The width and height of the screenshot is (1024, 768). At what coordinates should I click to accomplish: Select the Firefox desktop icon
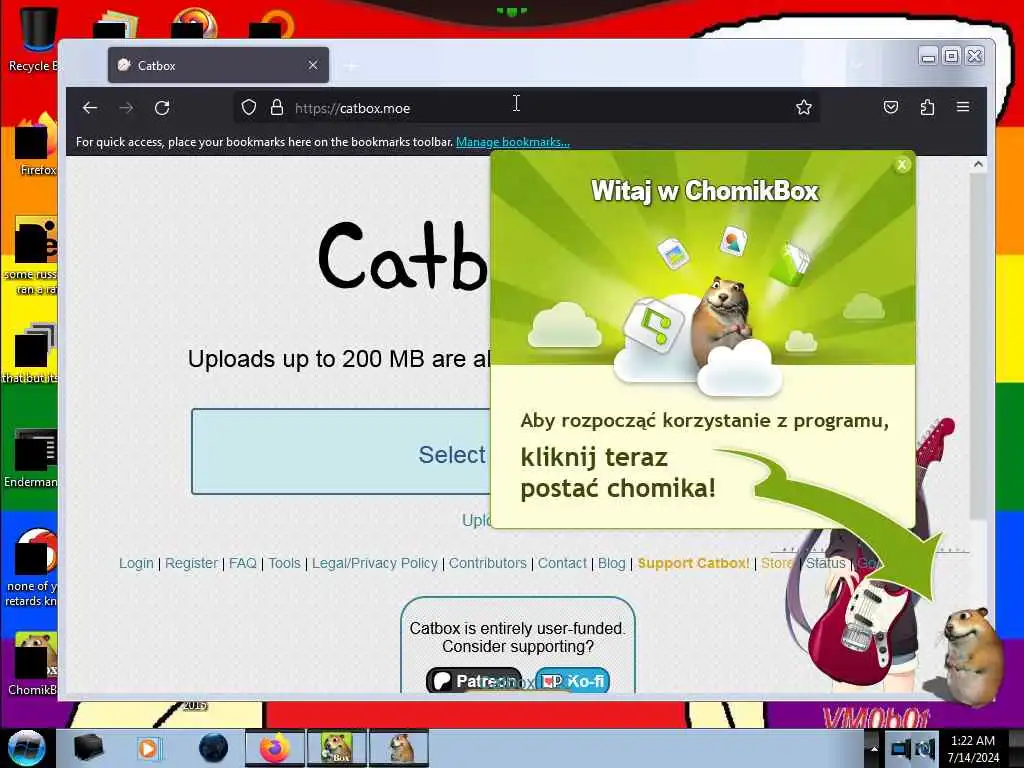[x=36, y=145]
